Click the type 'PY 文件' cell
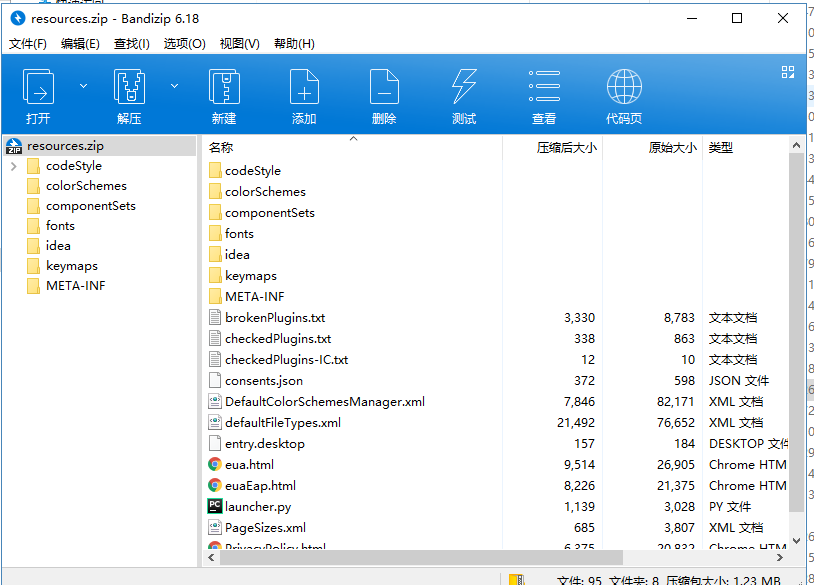The height and width of the screenshot is (585, 814). pyautogui.click(x=730, y=507)
